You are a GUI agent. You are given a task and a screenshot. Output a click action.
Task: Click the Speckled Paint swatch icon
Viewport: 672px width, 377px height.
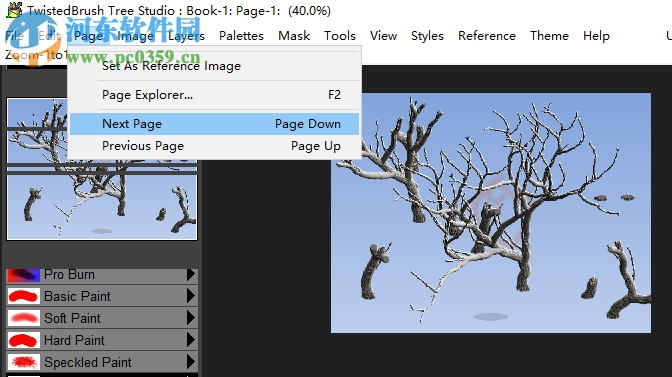pyautogui.click(x=24, y=362)
